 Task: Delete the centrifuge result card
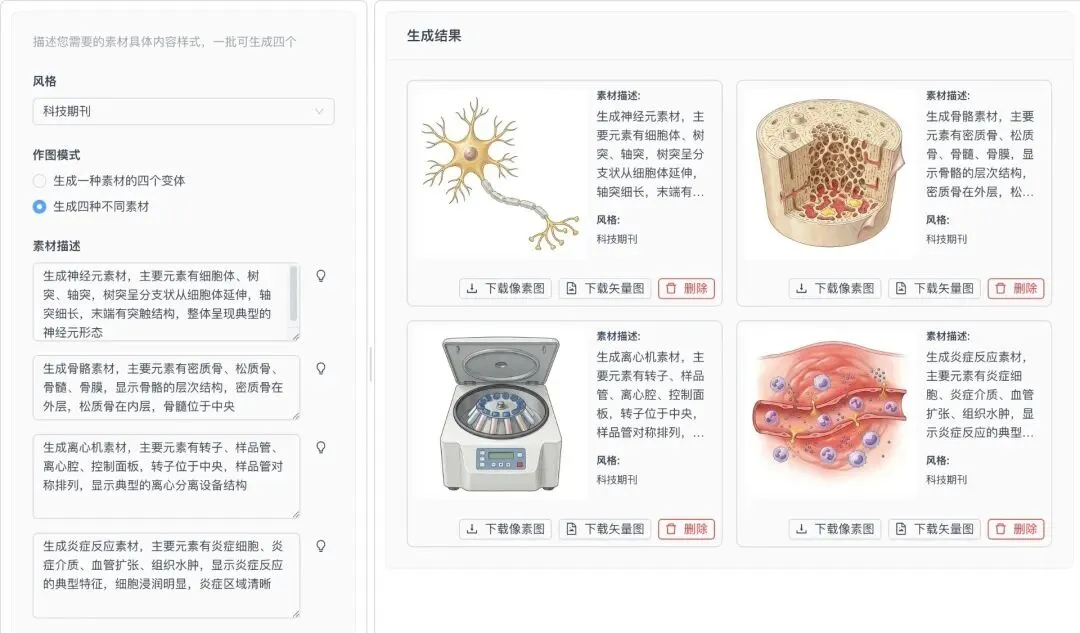point(686,529)
